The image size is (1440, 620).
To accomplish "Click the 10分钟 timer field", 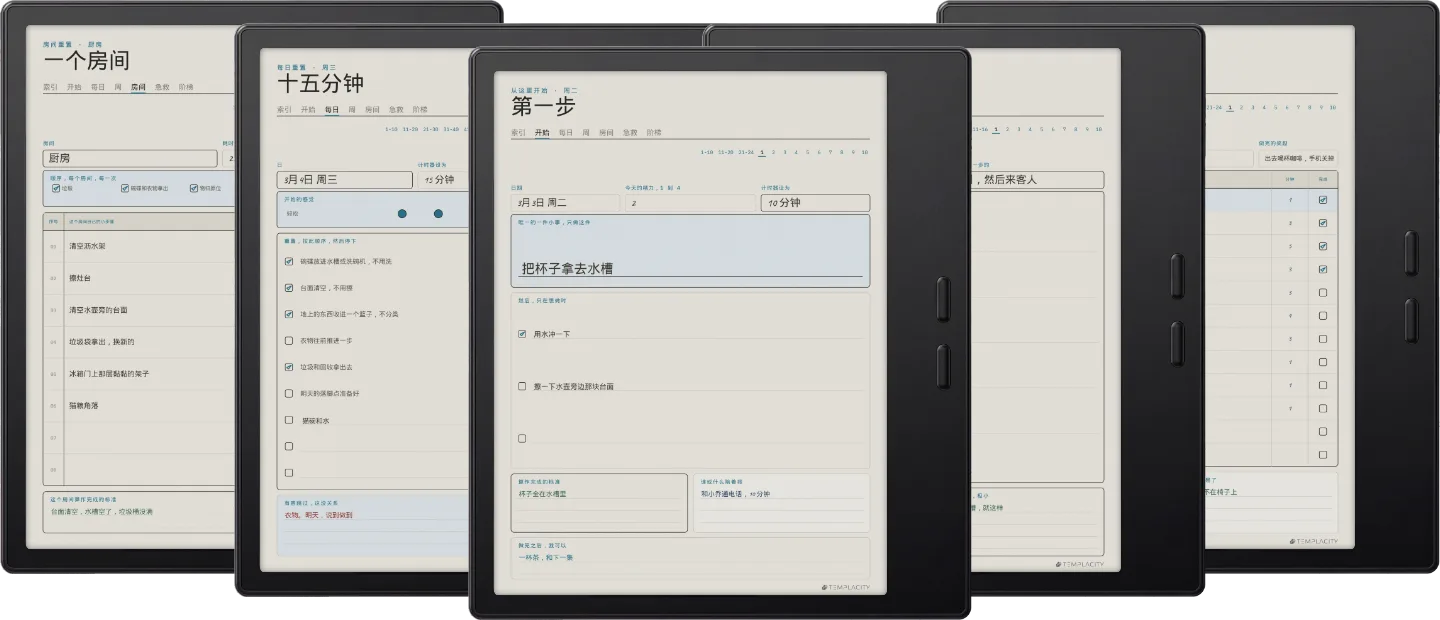I will coord(815,203).
